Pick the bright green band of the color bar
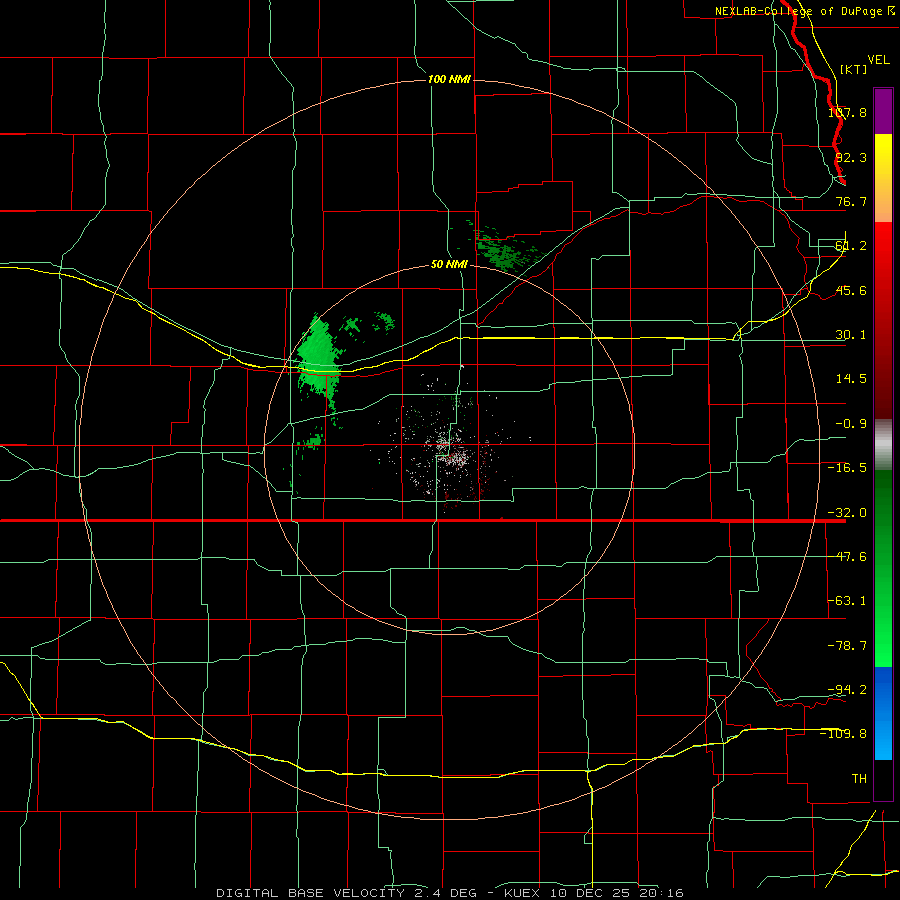 [x=883, y=568]
